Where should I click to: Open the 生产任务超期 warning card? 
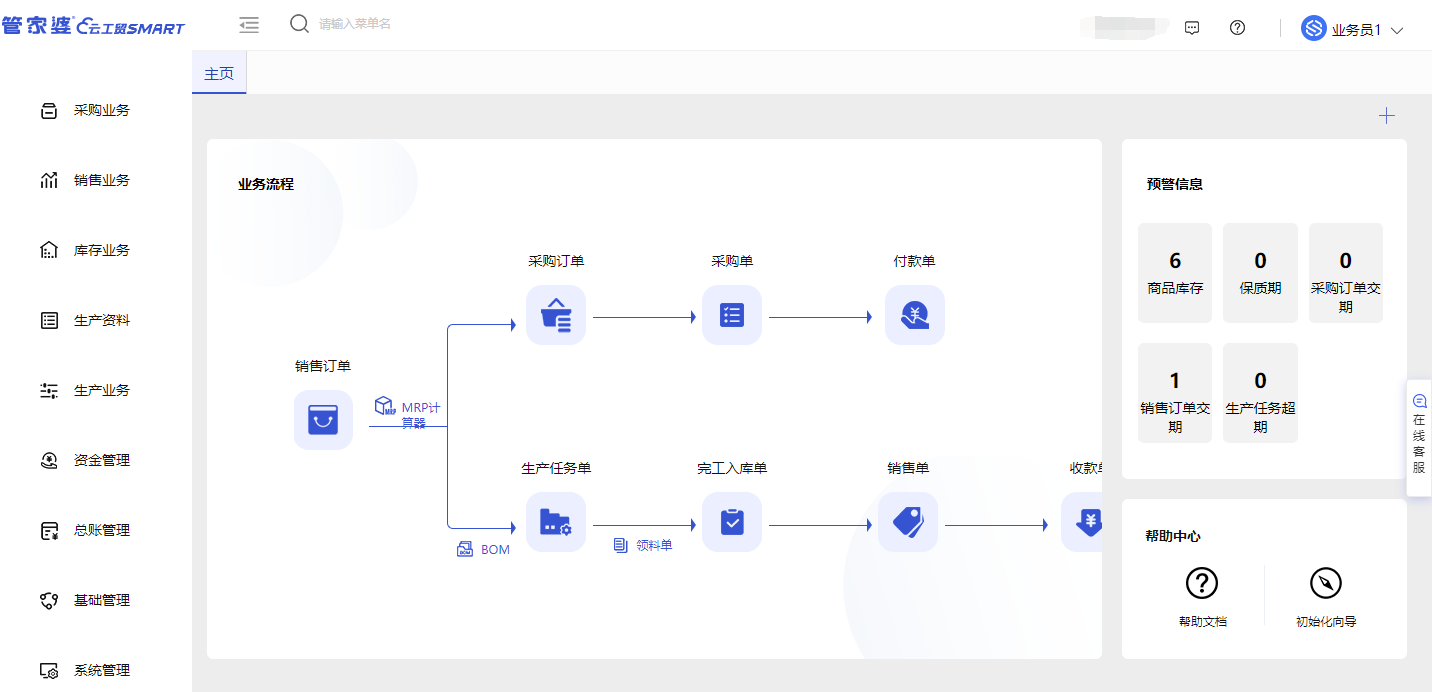coord(1260,393)
